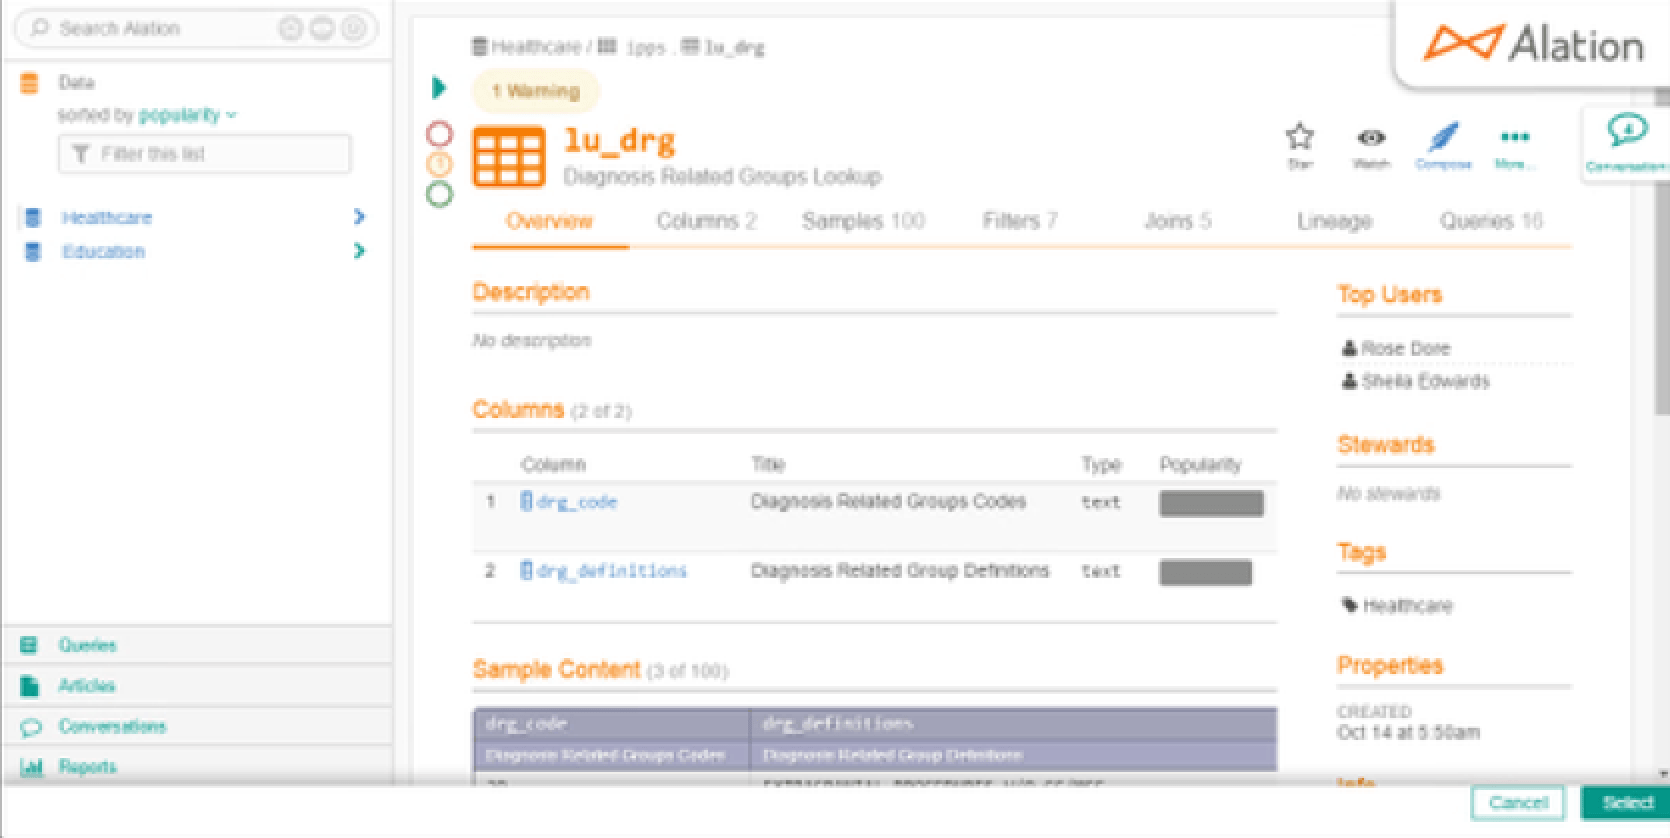Click the Filter this list field
Screen dimensions: 1670x838
tap(205, 154)
